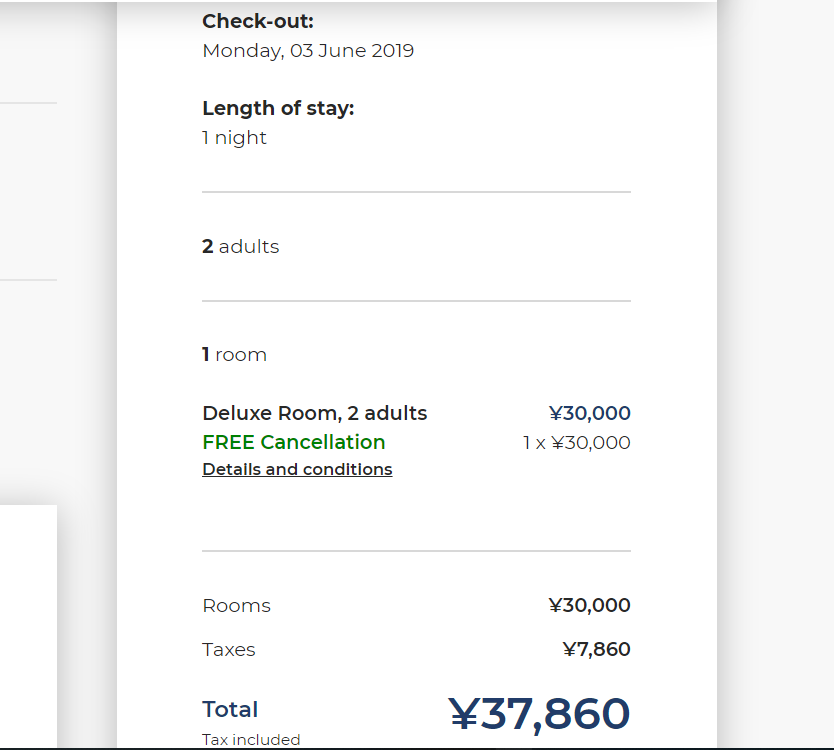834x750 pixels.
Task: Click the ¥7,860 taxes amount
Action: pos(596,650)
